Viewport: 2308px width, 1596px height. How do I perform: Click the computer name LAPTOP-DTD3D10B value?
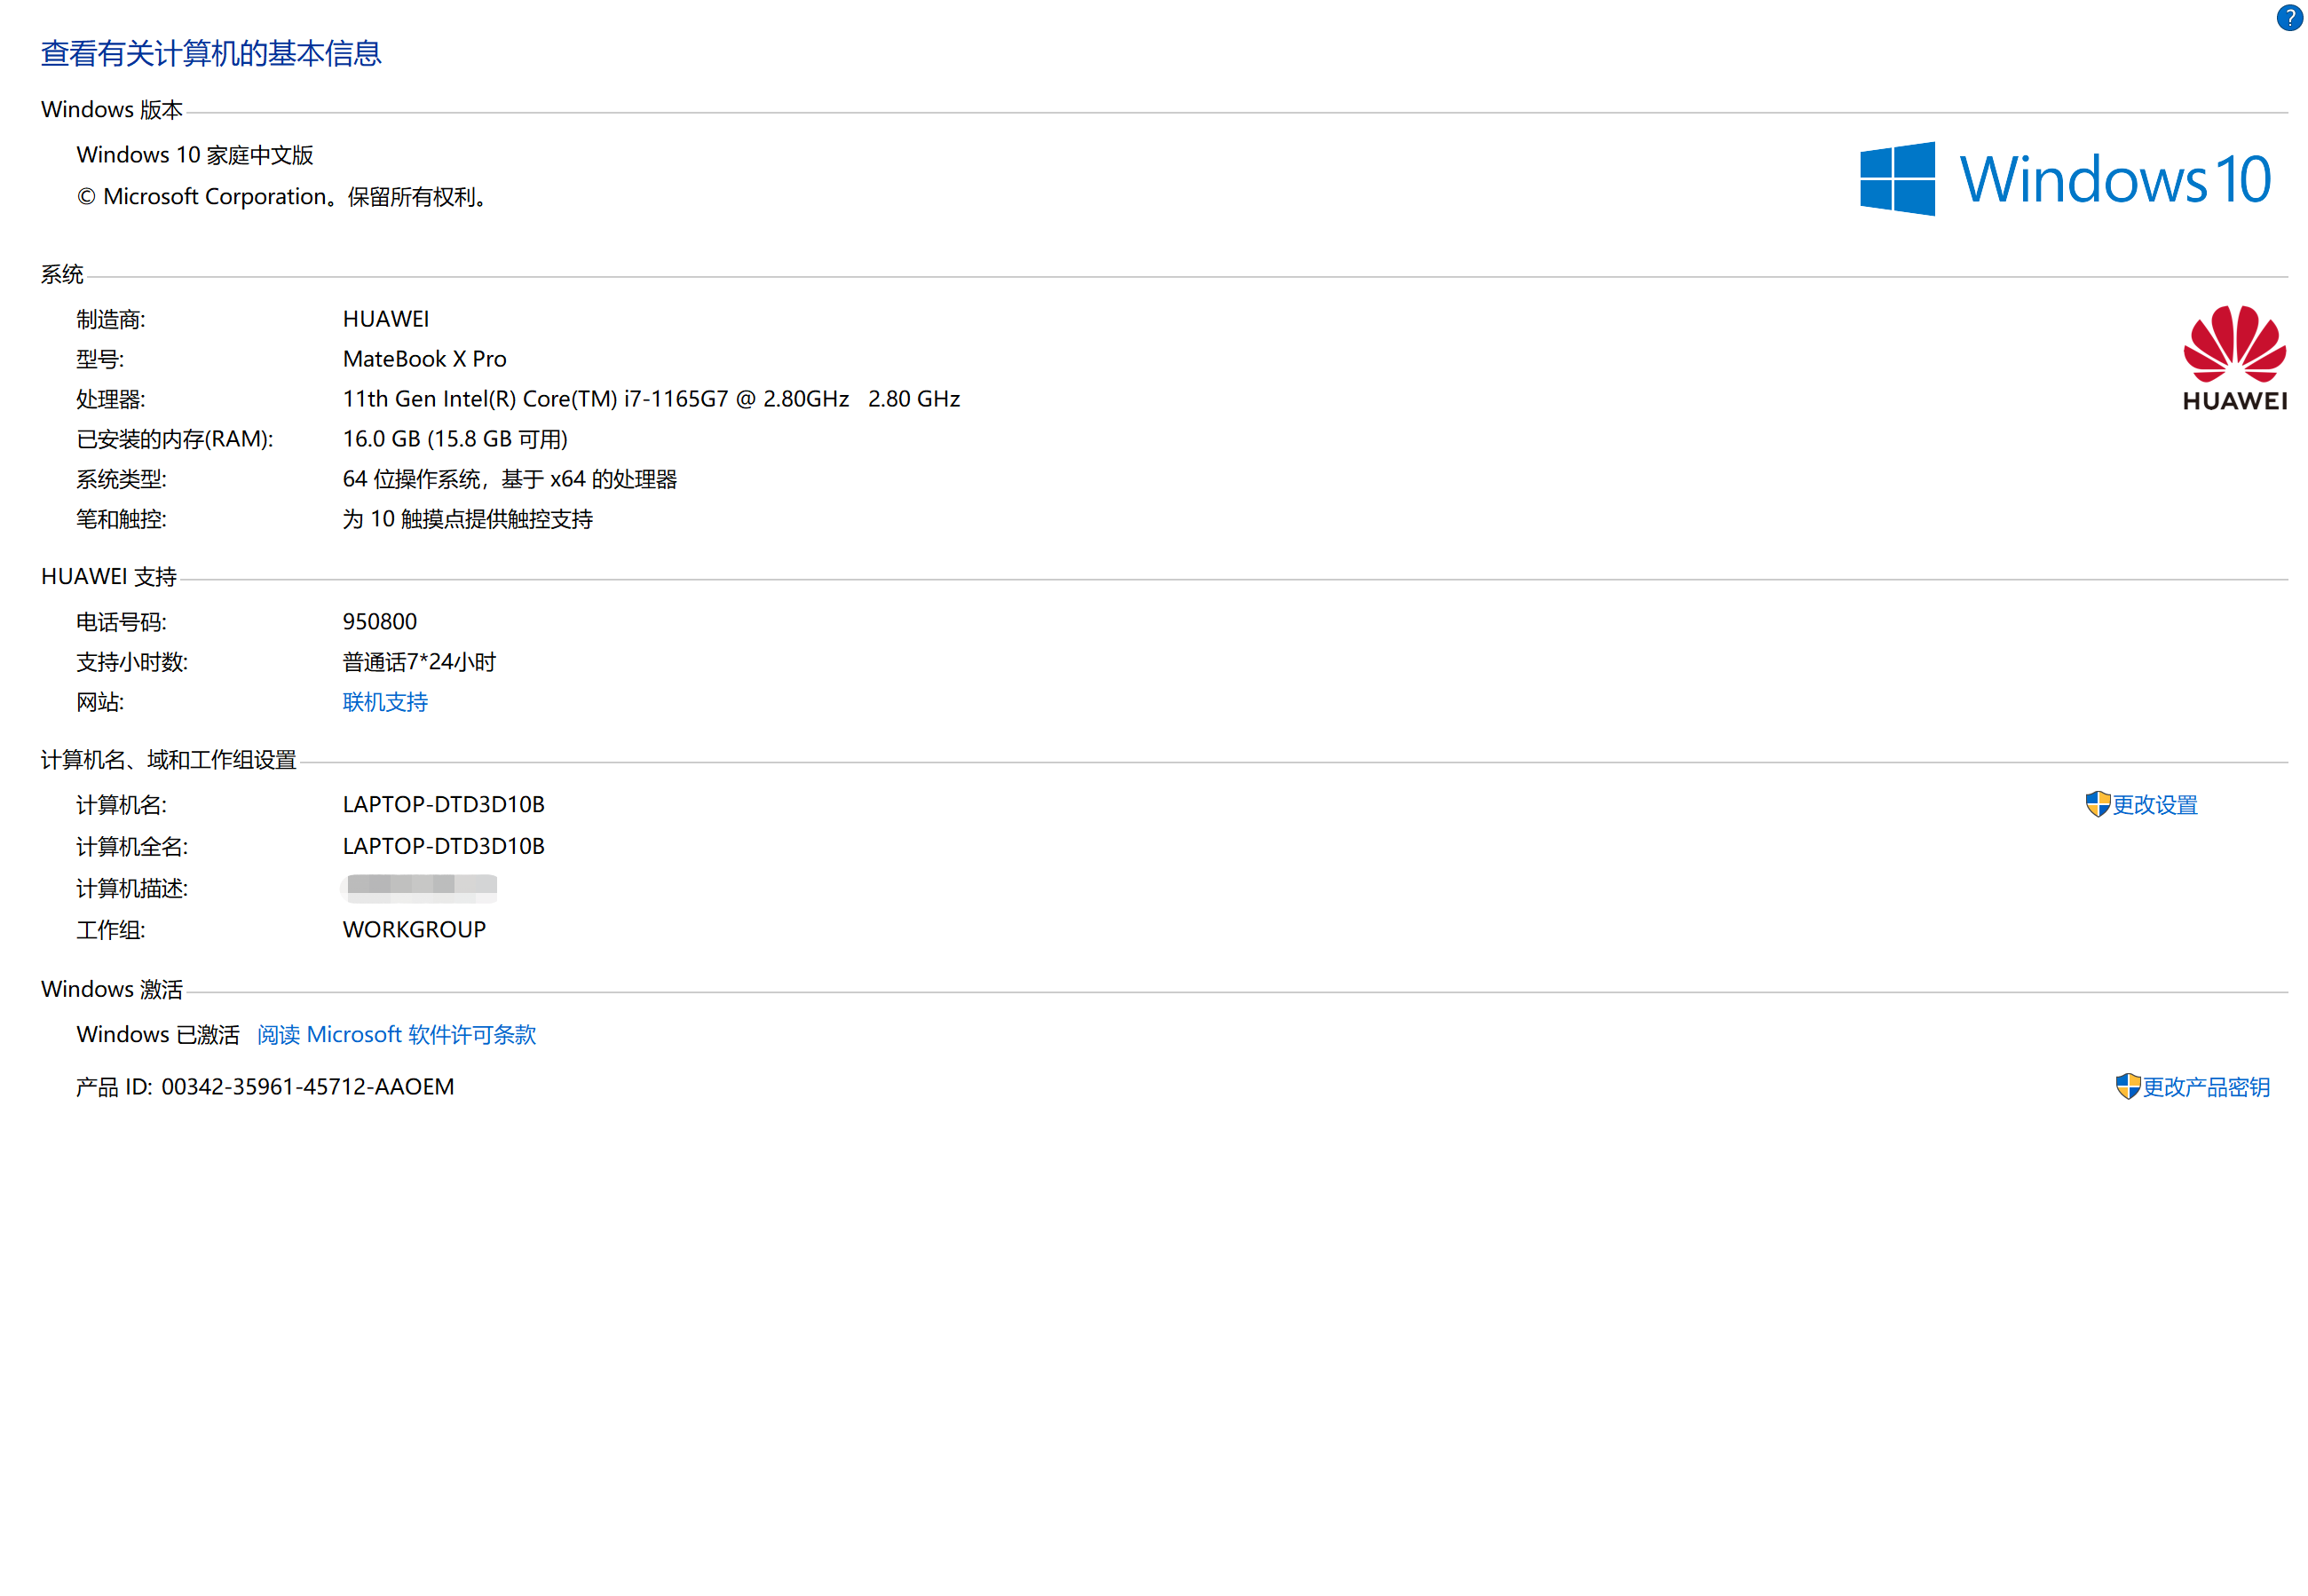click(443, 804)
